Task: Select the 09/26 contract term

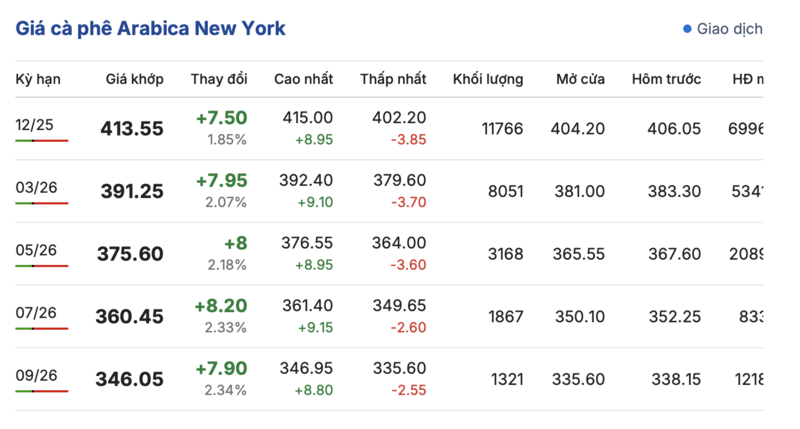Action: [34, 375]
